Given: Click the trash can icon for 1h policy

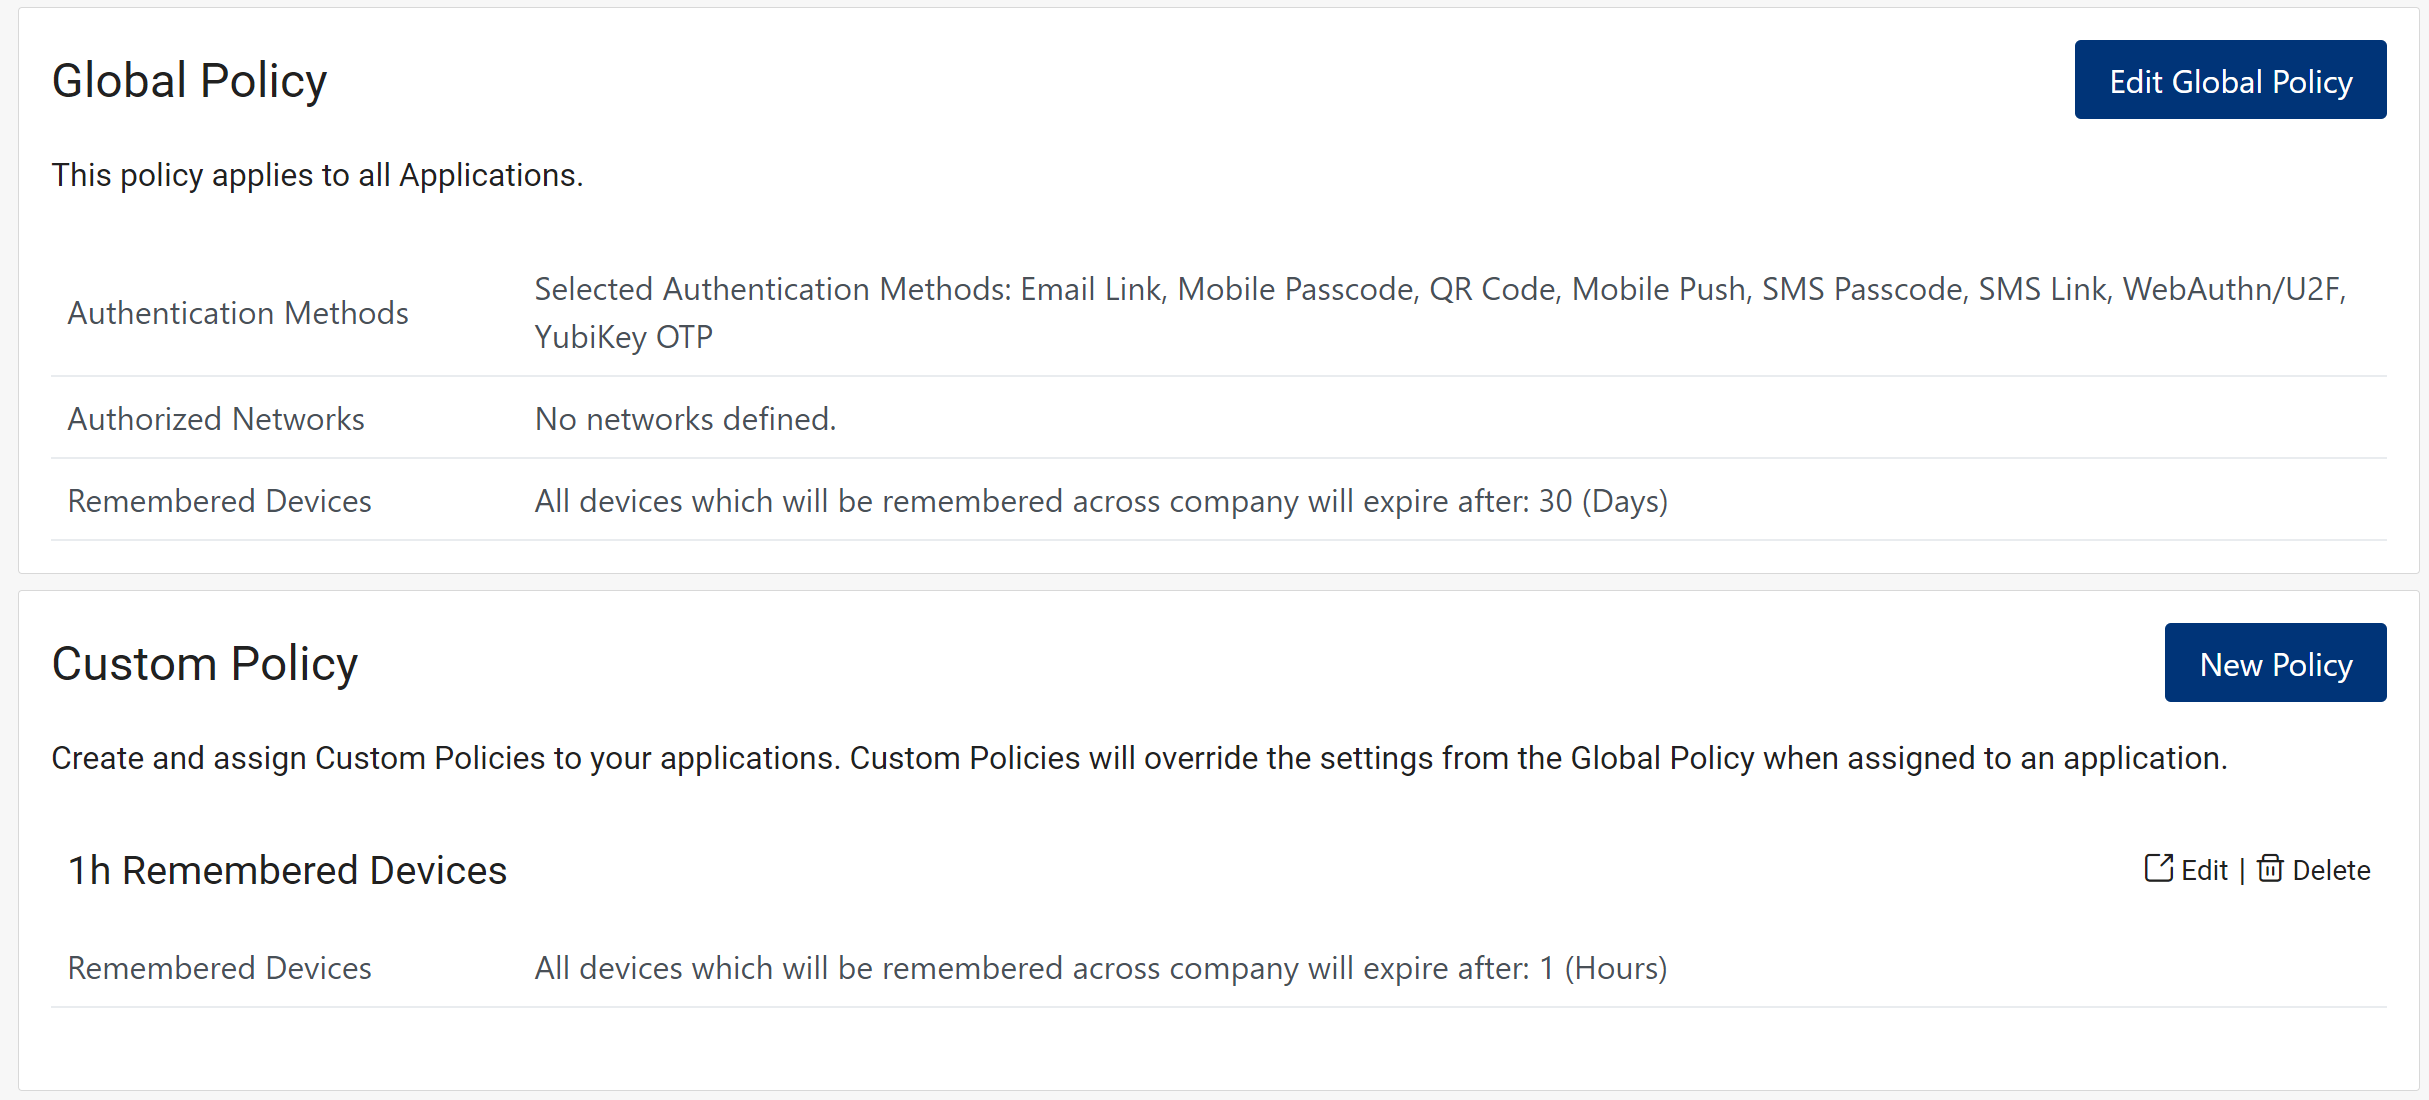Looking at the screenshot, I should [2269, 868].
